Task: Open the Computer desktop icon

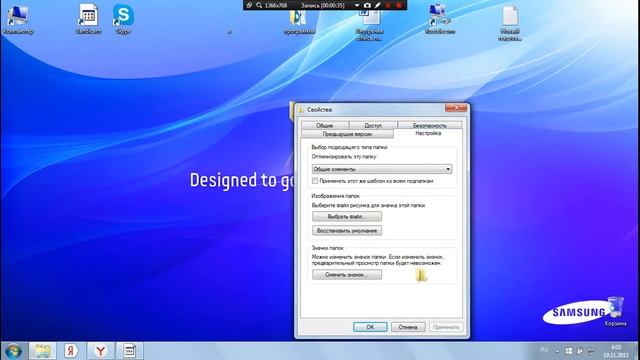Action: point(18,19)
